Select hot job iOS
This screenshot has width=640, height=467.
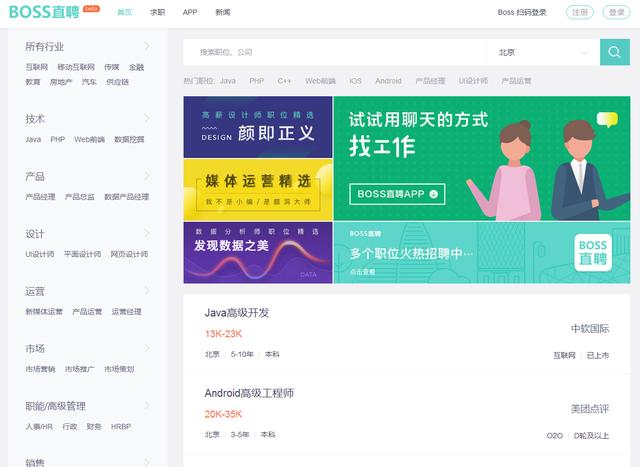point(356,81)
